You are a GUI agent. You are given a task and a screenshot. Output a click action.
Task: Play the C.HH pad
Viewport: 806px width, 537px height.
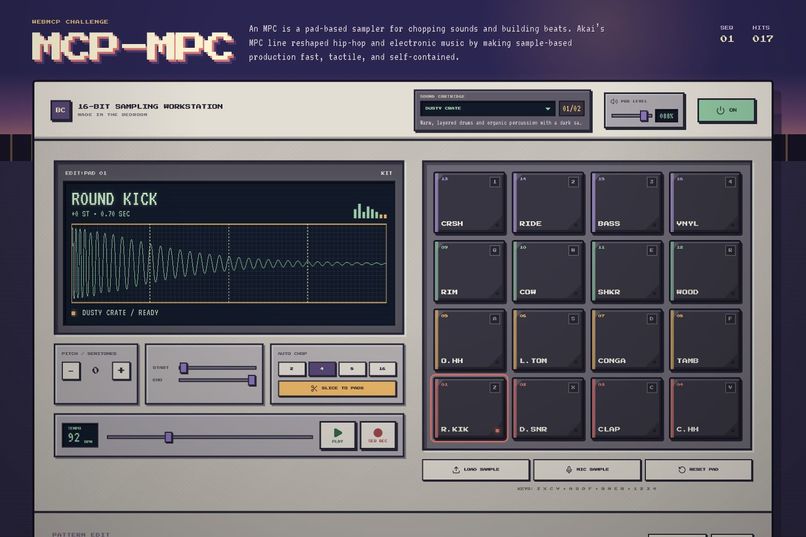click(705, 409)
